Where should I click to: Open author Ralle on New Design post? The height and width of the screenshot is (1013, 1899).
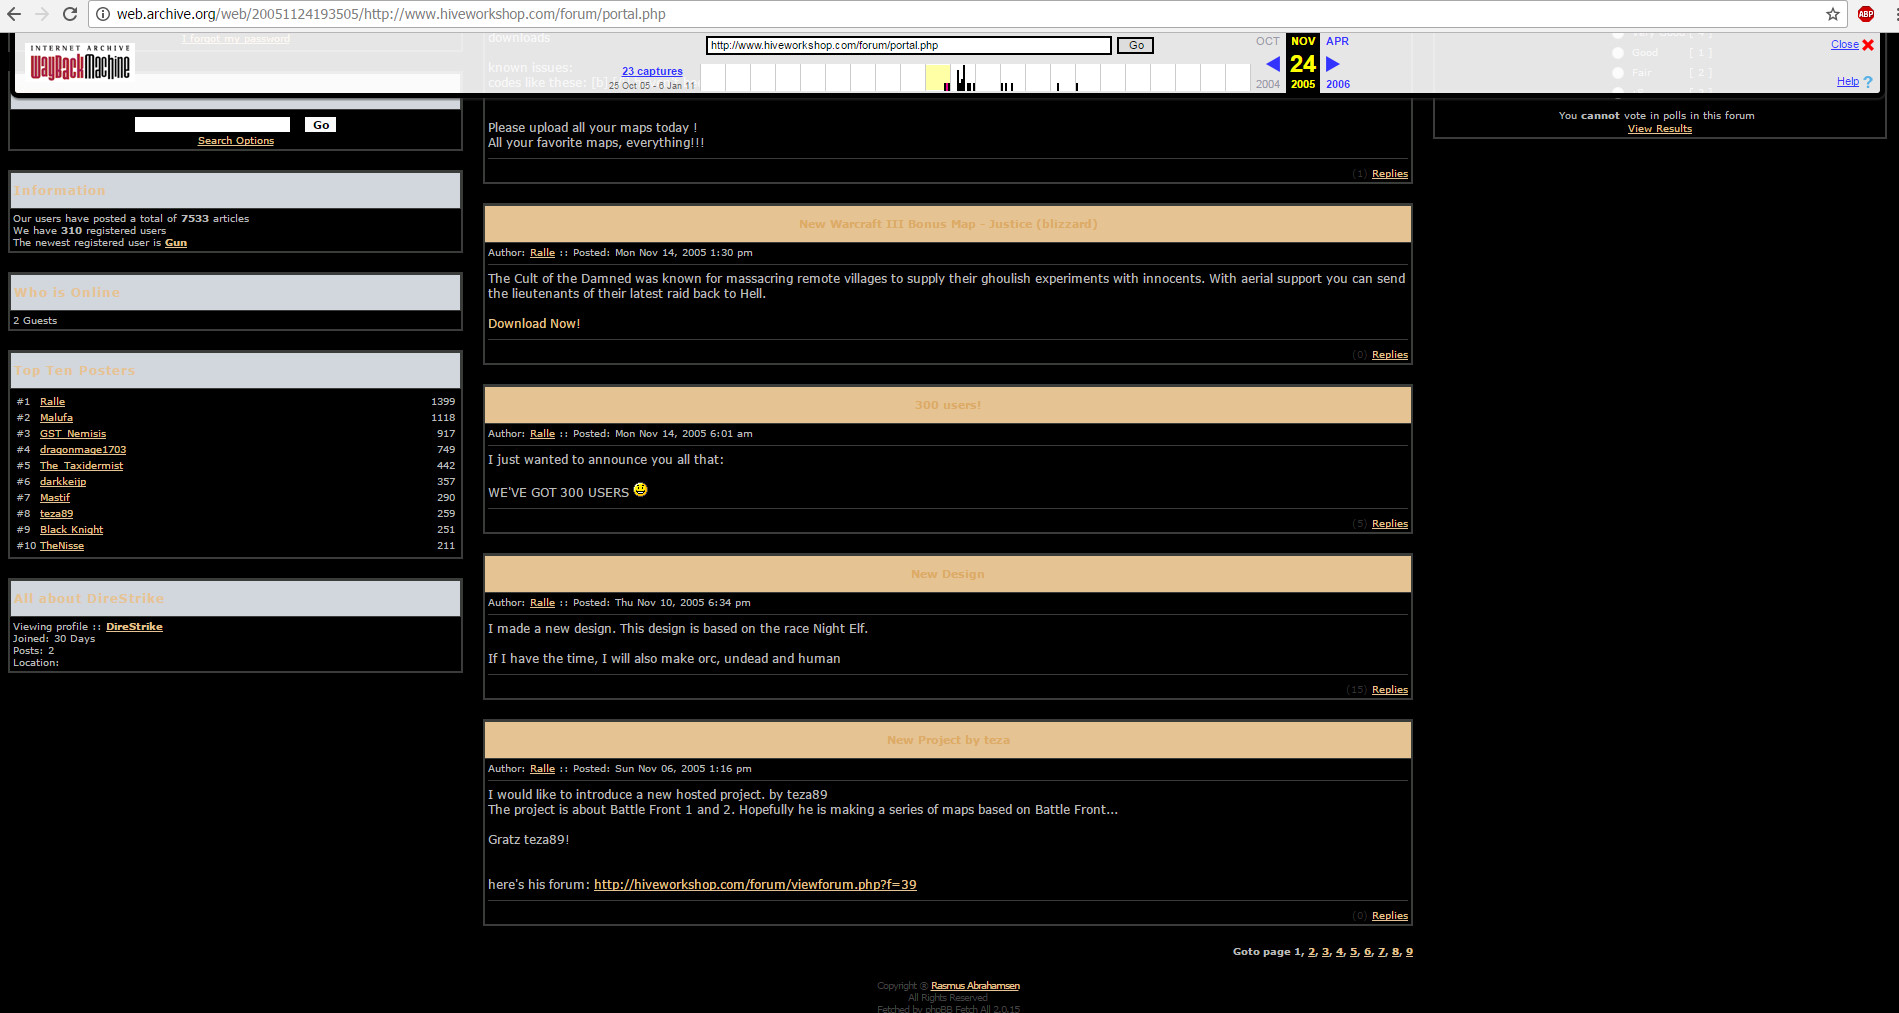(542, 603)
